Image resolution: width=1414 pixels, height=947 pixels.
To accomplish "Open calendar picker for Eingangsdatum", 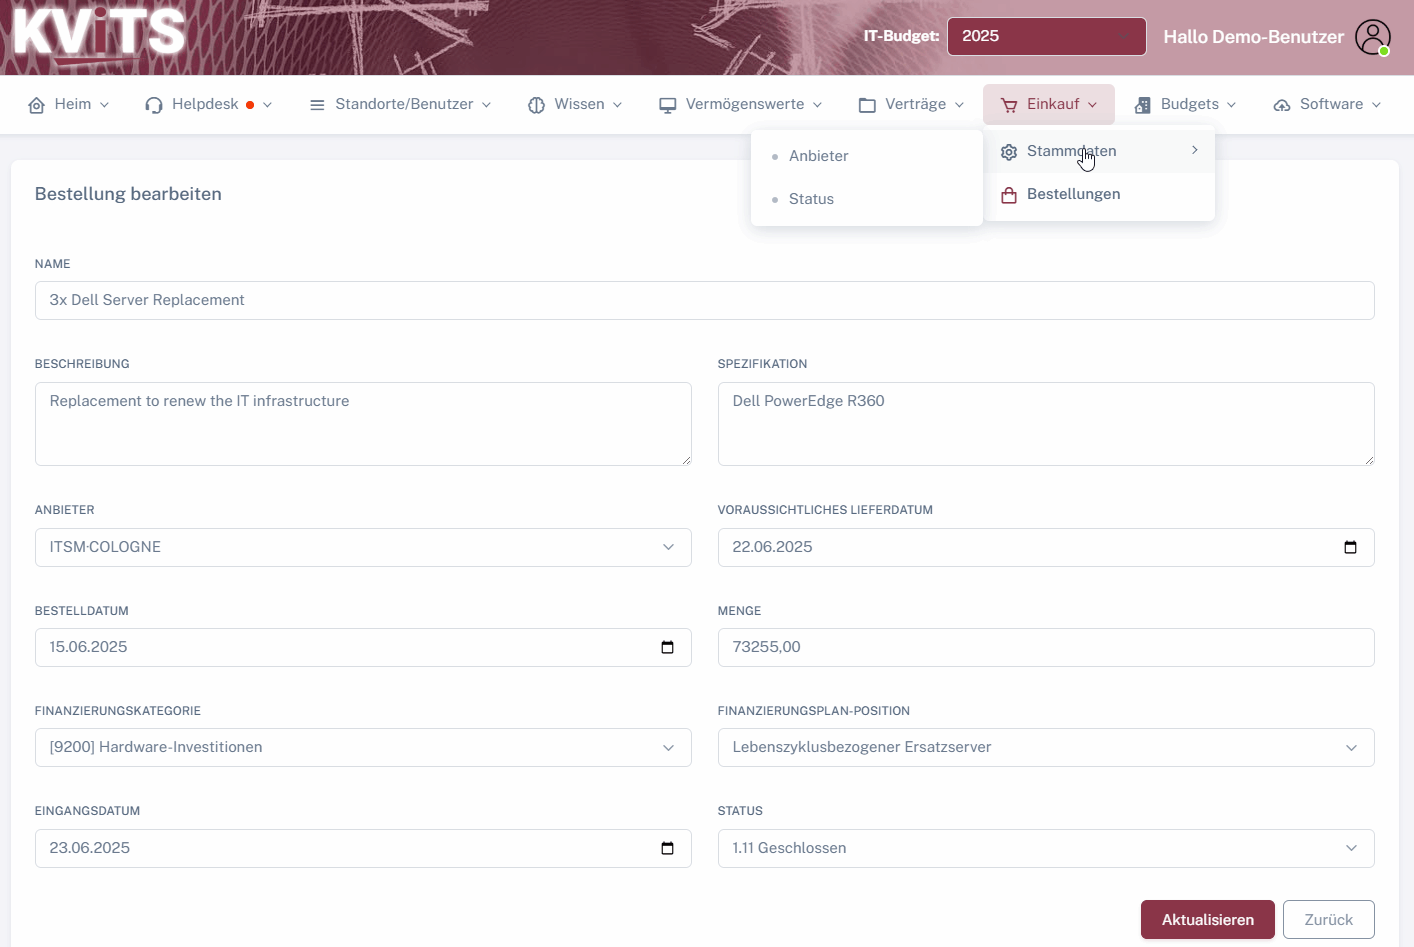I will click(x=667, y=848).
